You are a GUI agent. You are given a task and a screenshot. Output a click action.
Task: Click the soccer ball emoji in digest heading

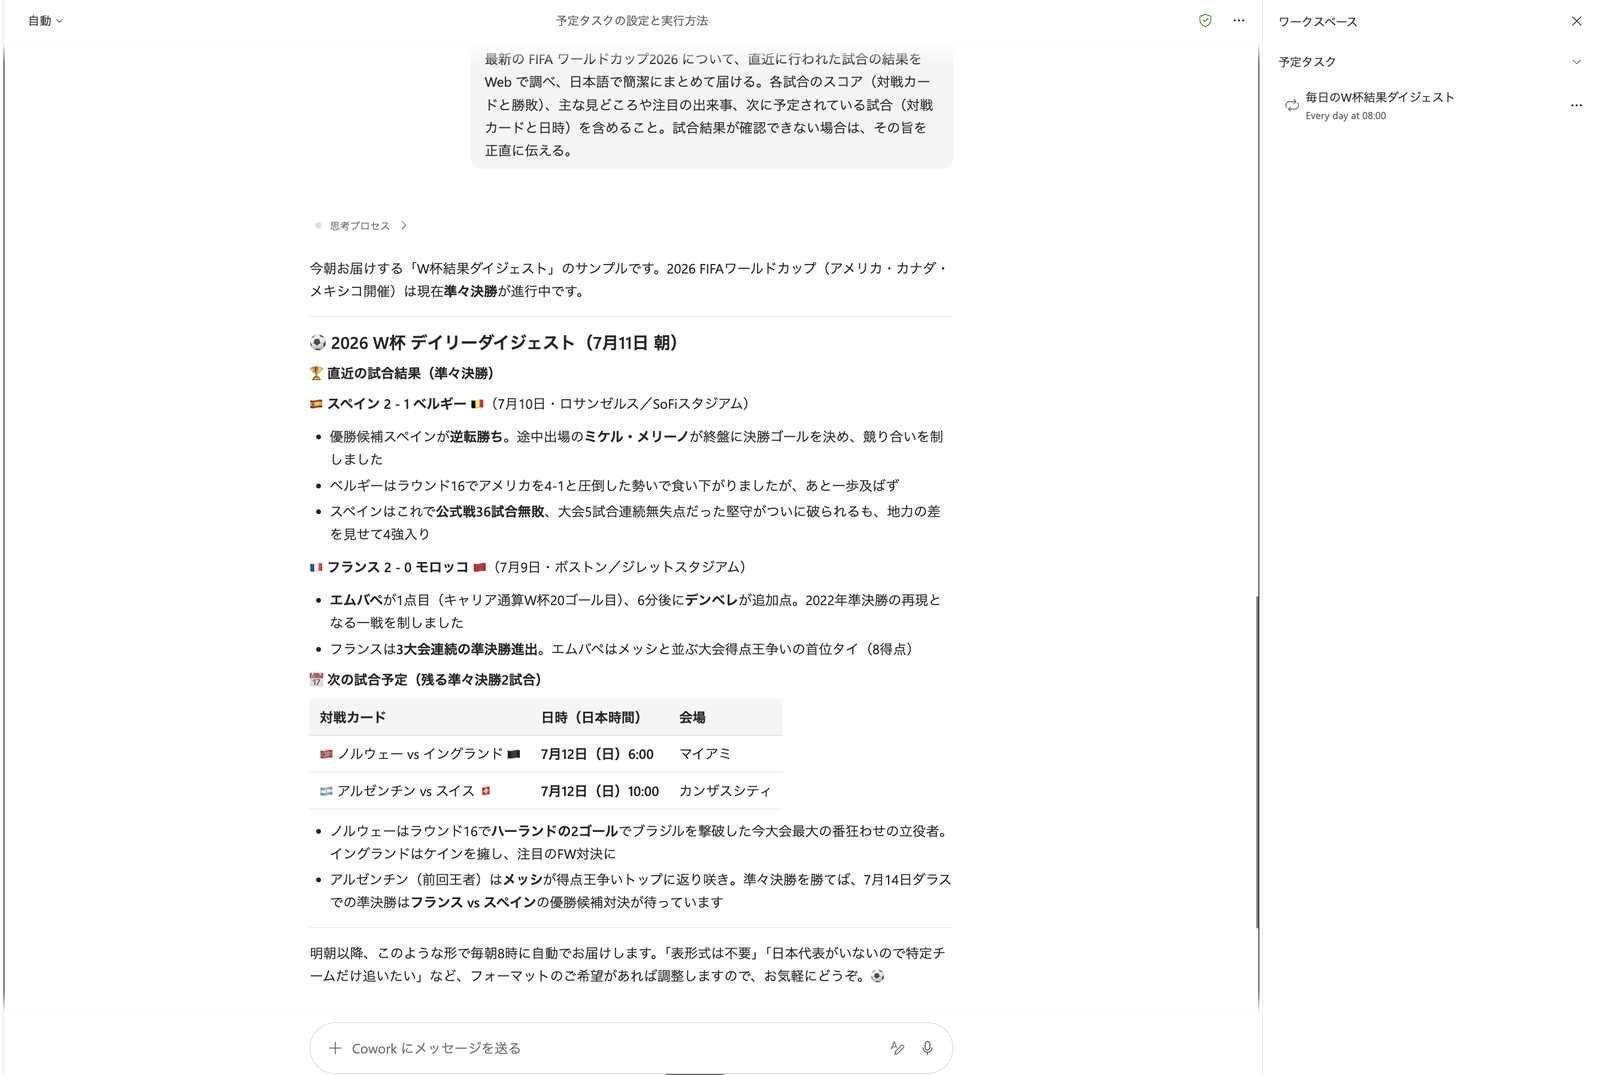(x=318, y=343)
